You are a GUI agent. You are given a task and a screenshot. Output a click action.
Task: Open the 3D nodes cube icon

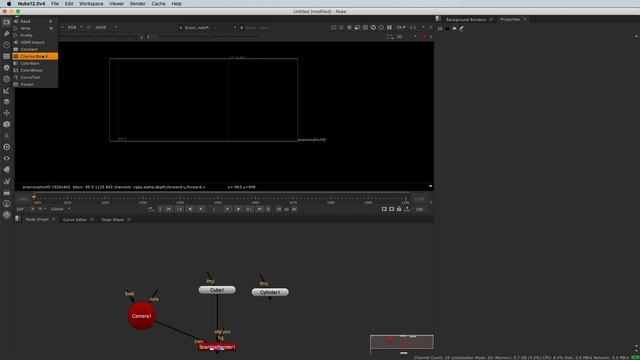(x=7, y=124)
